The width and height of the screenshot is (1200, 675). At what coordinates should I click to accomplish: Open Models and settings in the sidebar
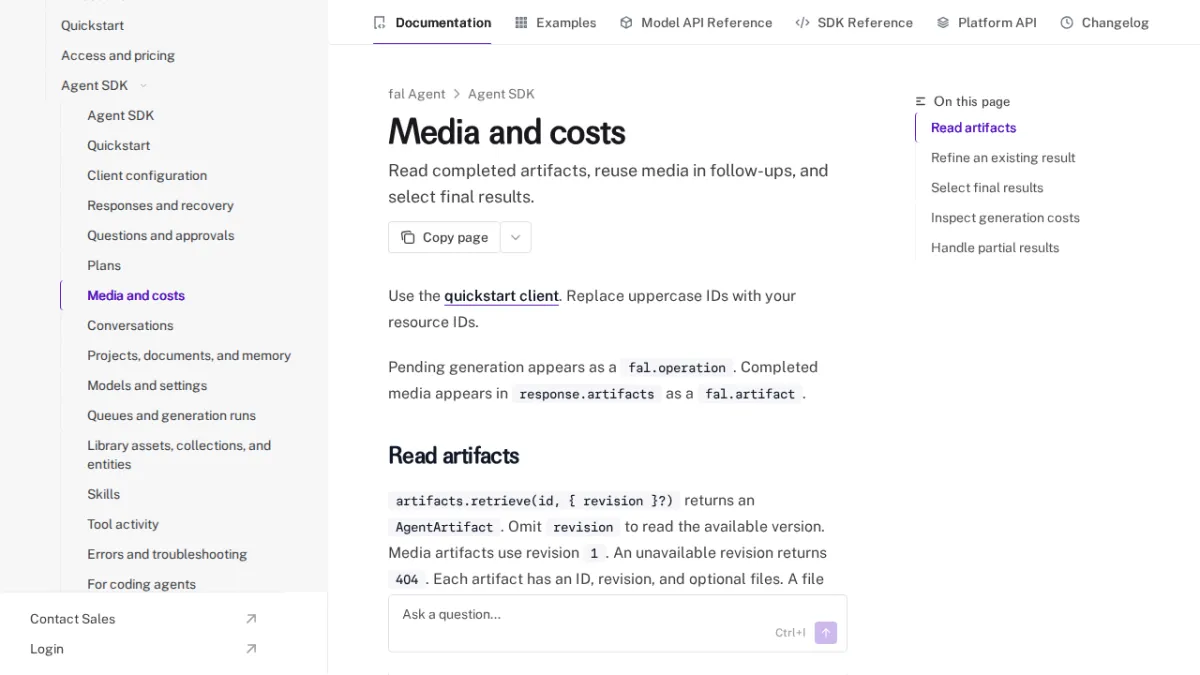(147, 386)
